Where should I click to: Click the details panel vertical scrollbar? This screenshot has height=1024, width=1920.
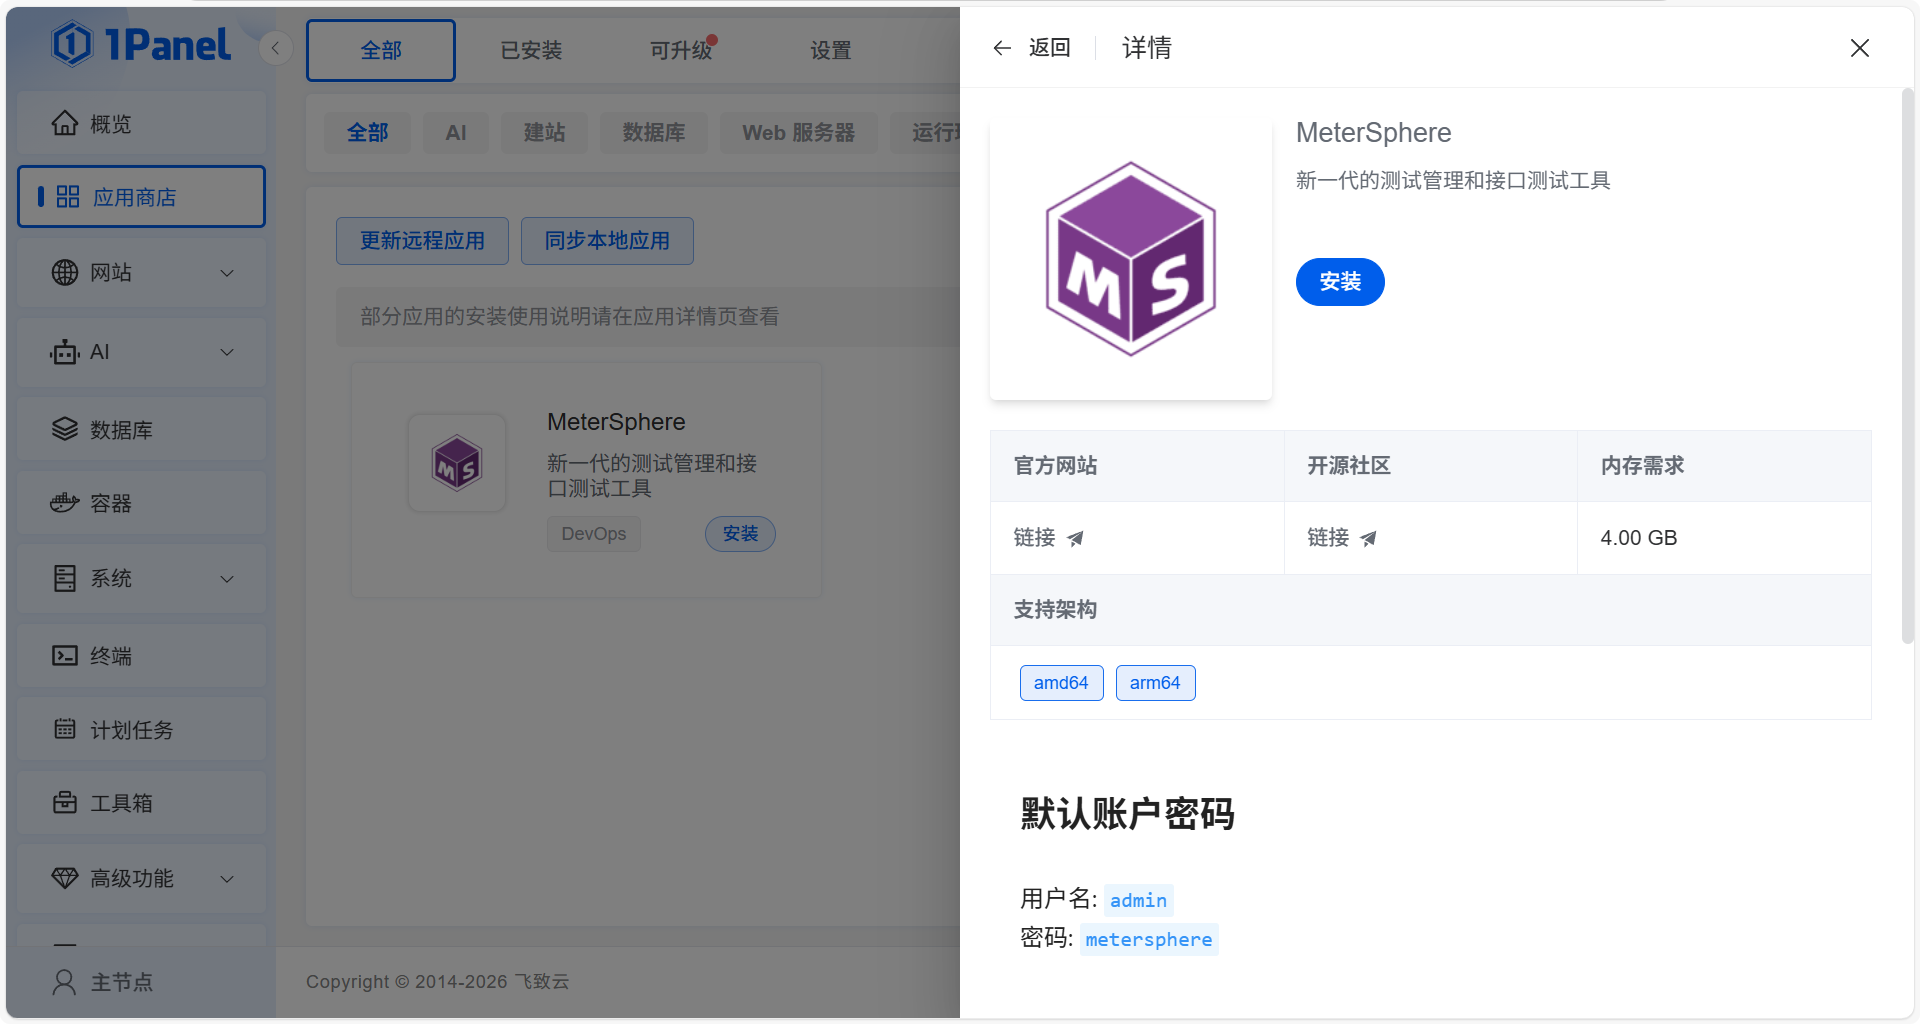tap(1907, 365)
